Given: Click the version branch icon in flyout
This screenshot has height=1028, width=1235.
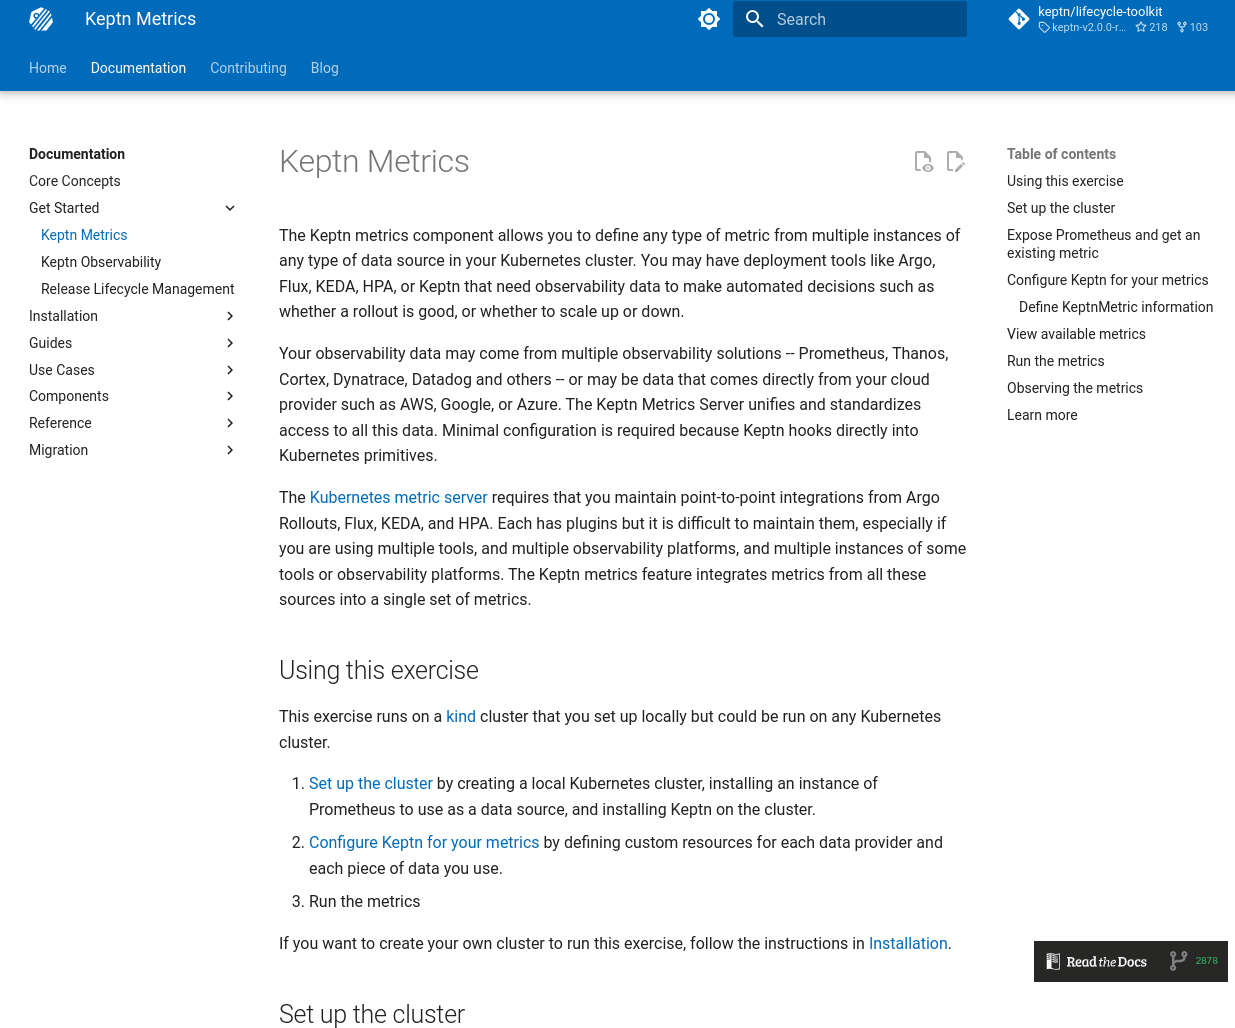Looking at the screenshot, I should (x=1178, y=961).
